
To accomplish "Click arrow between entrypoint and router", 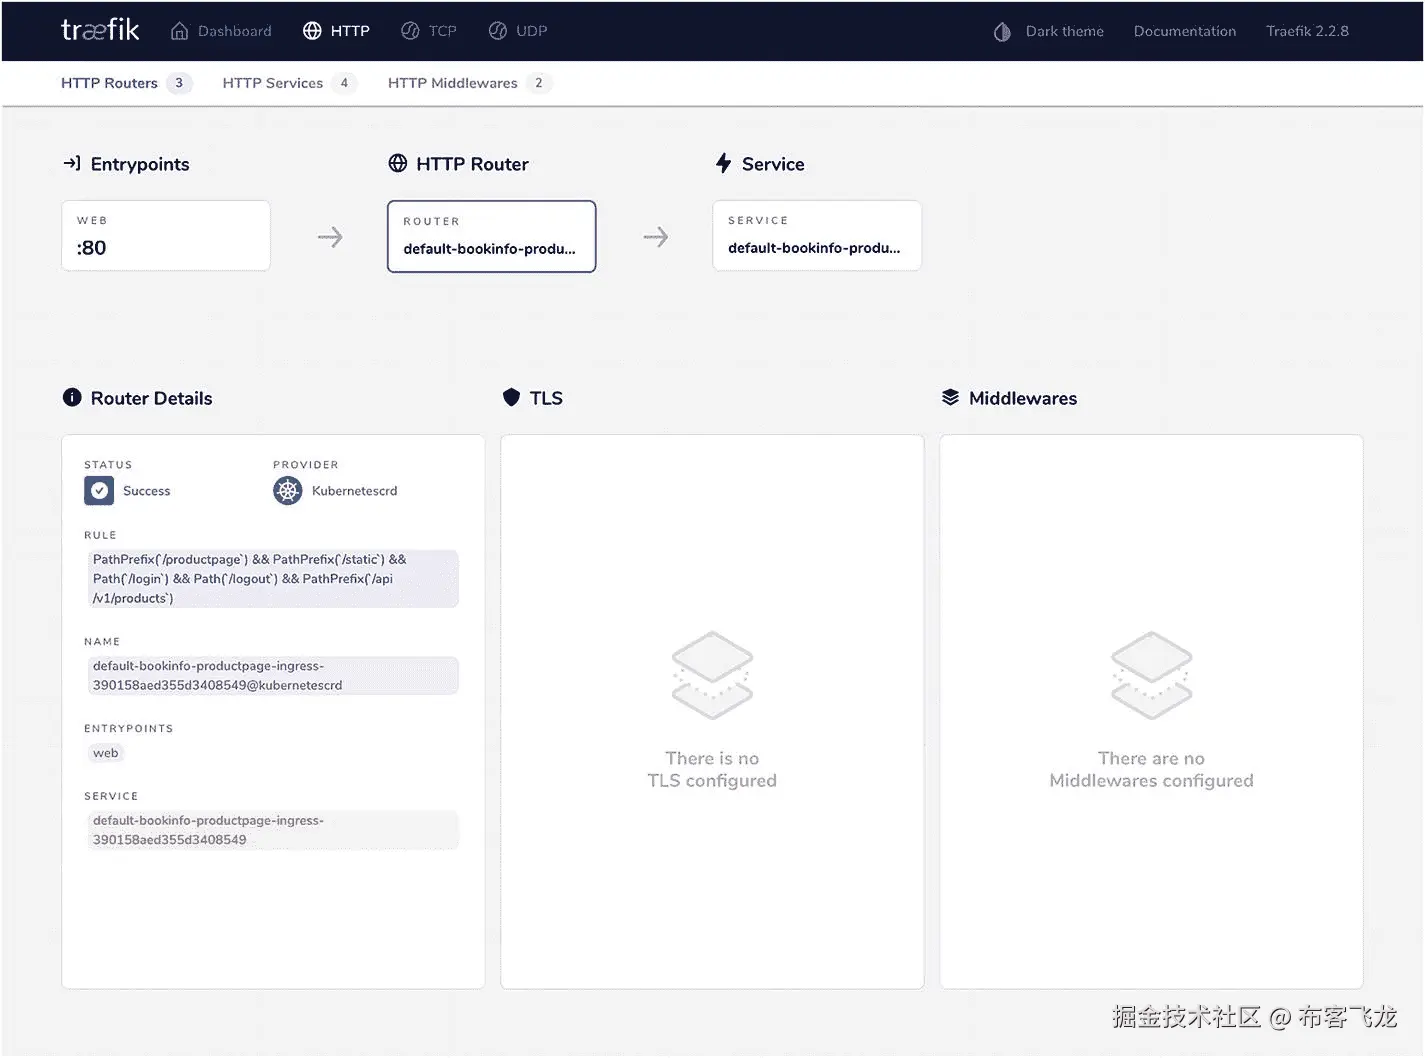I will (330, 237).
